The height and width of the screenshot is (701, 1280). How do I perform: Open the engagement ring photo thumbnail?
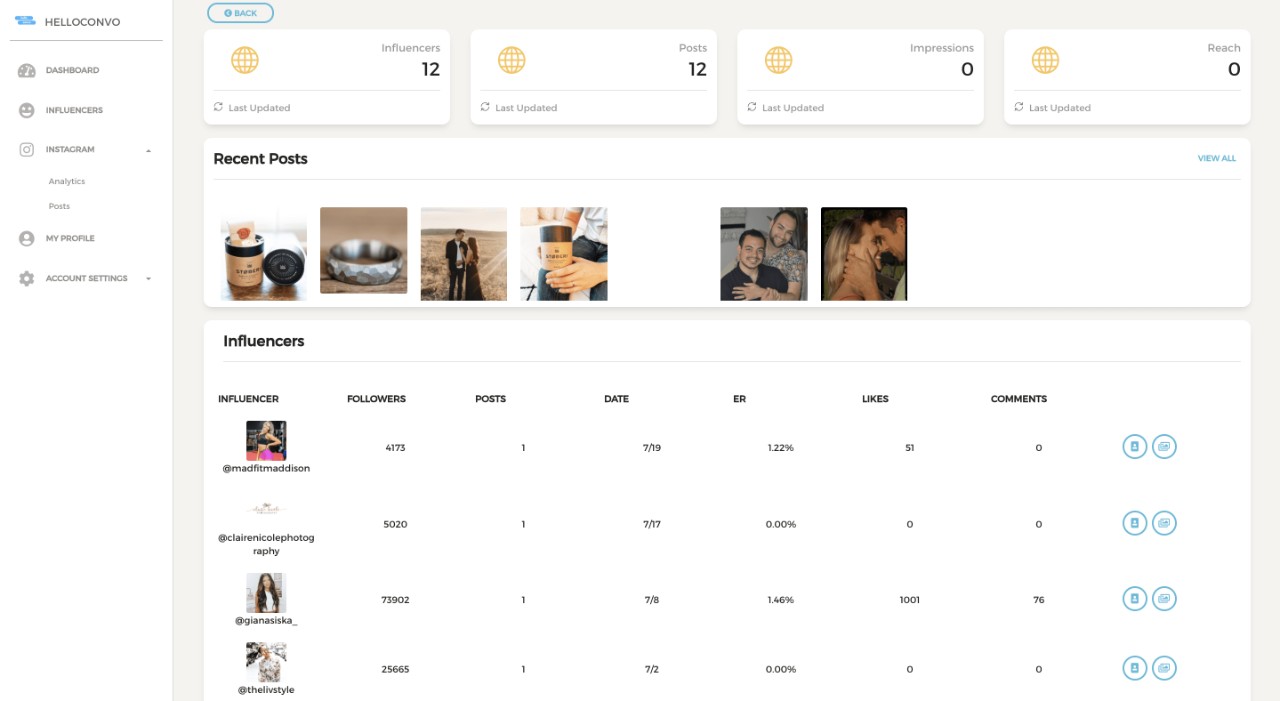(x=363, y=251)
